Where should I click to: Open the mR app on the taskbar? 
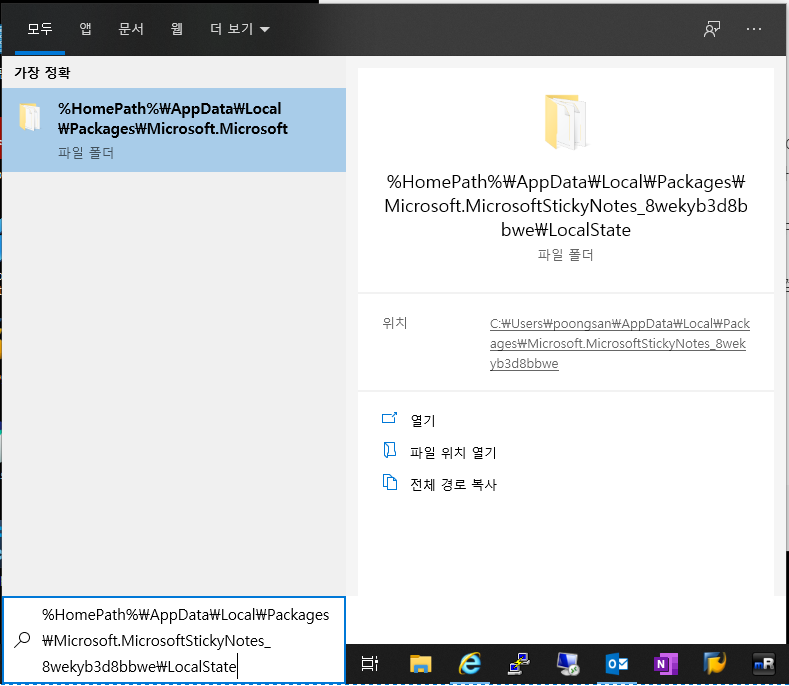(763, 664)
